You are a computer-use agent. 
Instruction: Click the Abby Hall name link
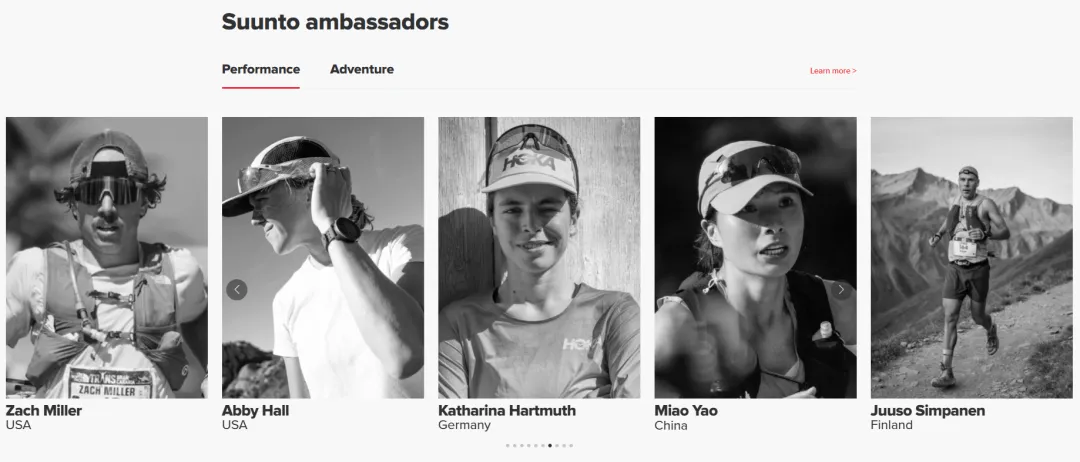coord(256,410)
